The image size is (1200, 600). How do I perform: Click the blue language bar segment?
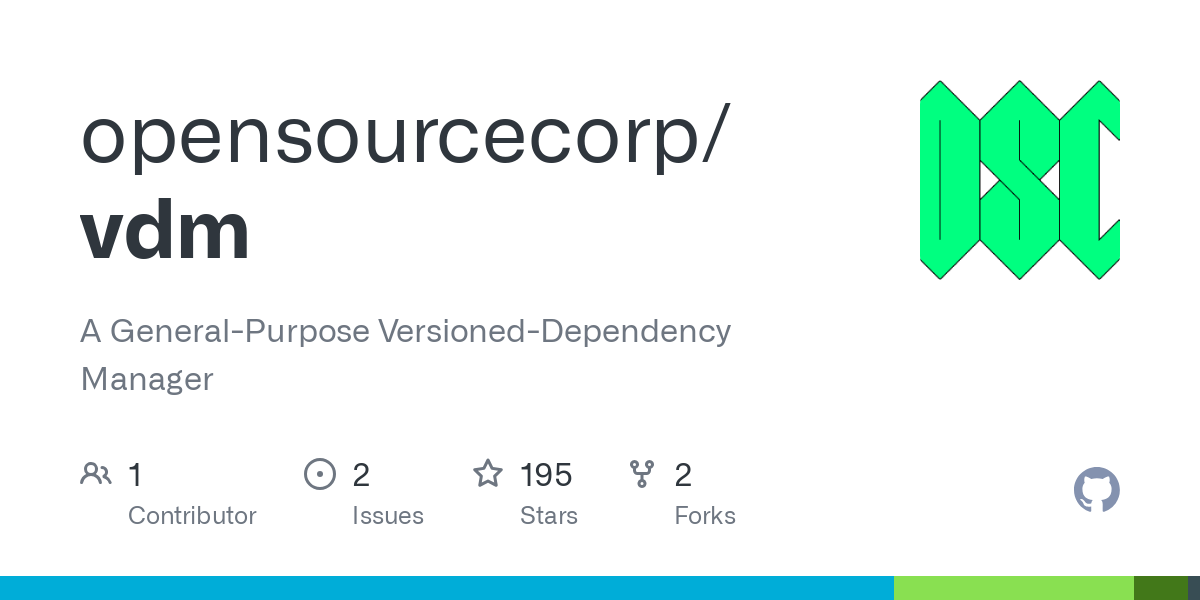click(447, 588)
